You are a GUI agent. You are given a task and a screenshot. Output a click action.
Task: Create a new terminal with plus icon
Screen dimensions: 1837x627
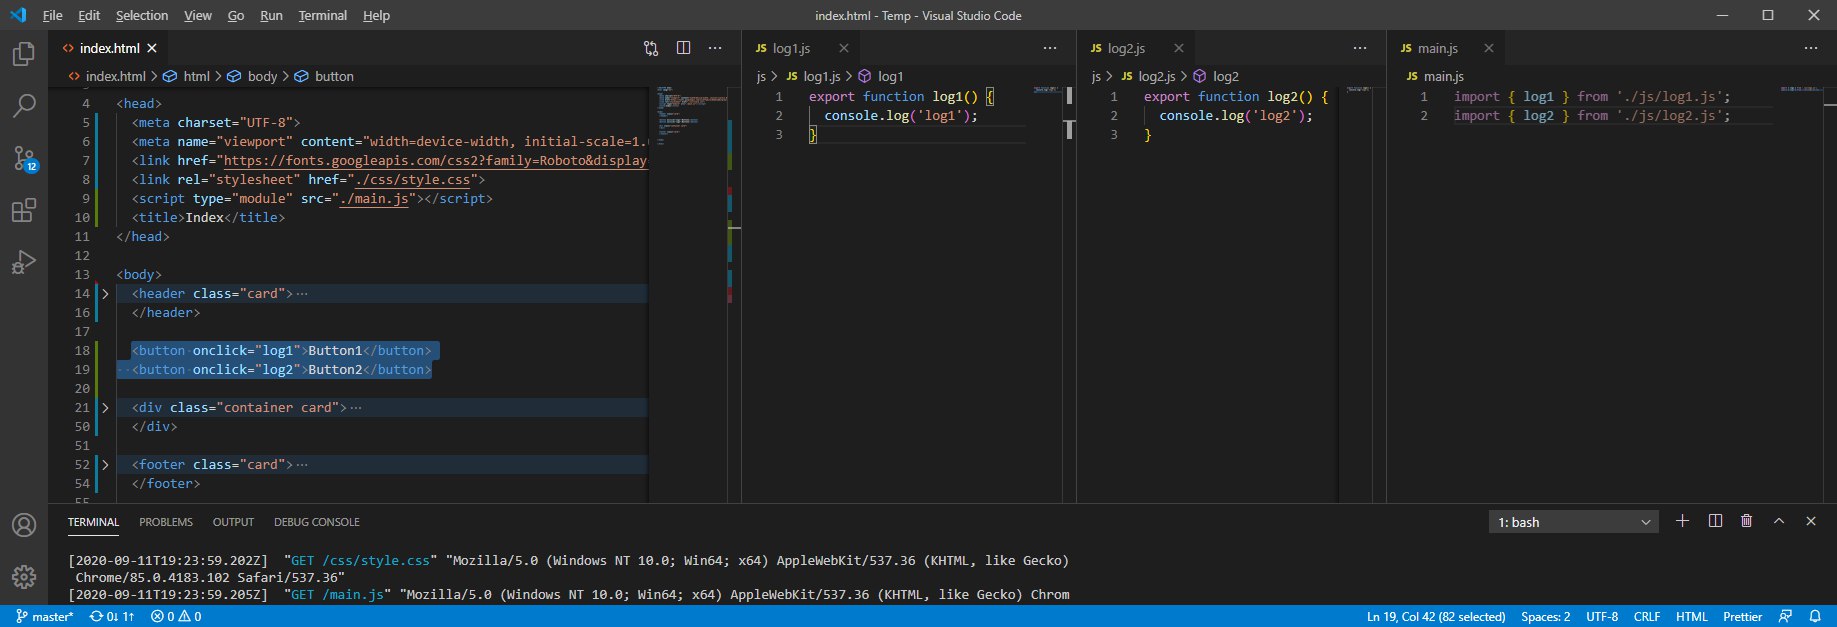1682,521
